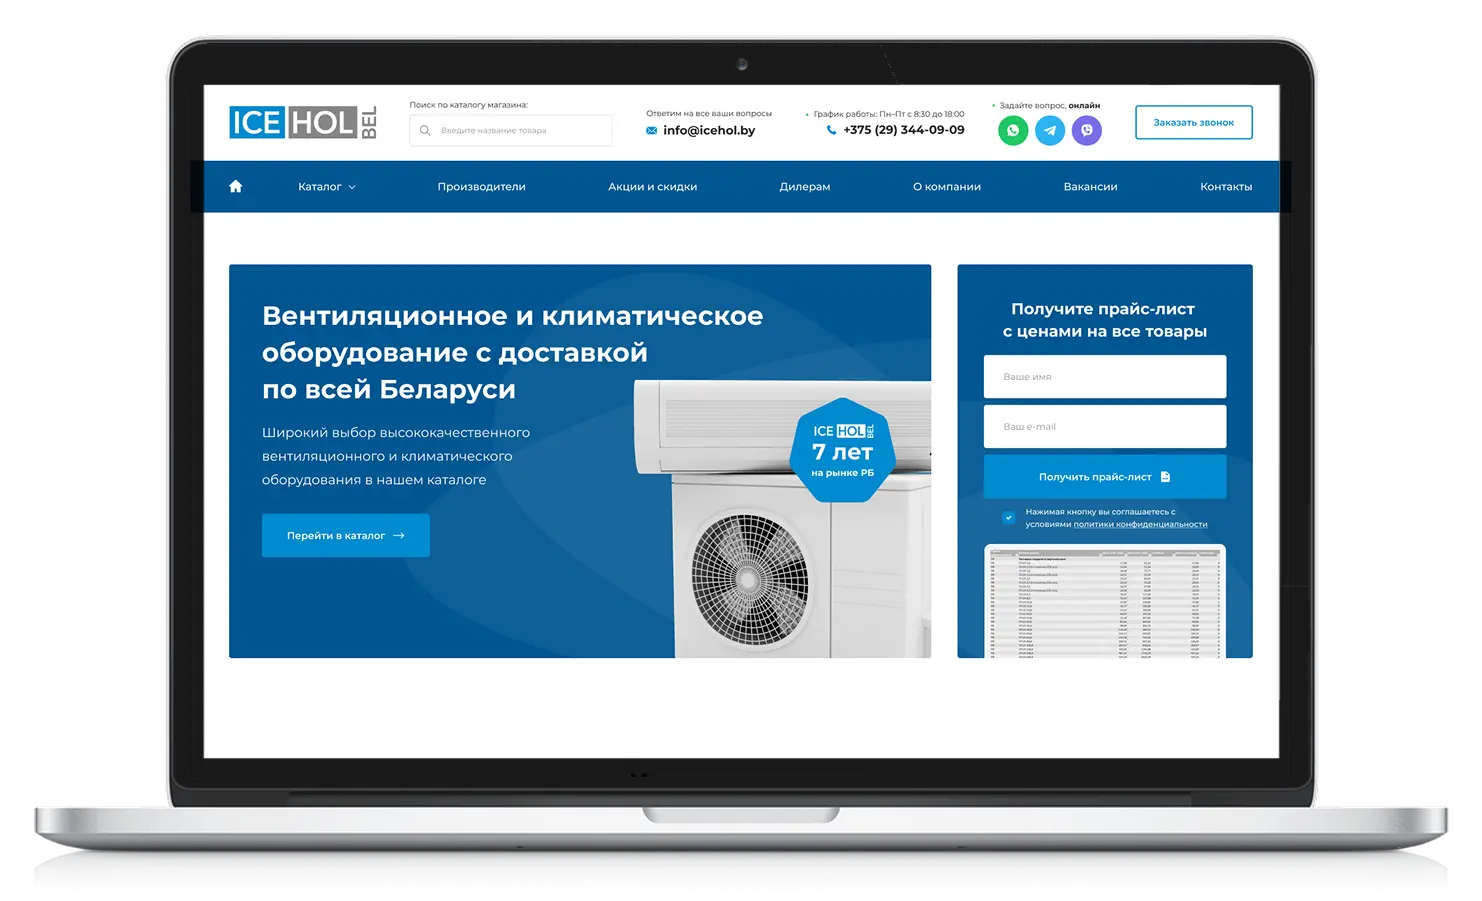Click the price list preview thumbnail
1482x901 pixels.
(1104, 601)
